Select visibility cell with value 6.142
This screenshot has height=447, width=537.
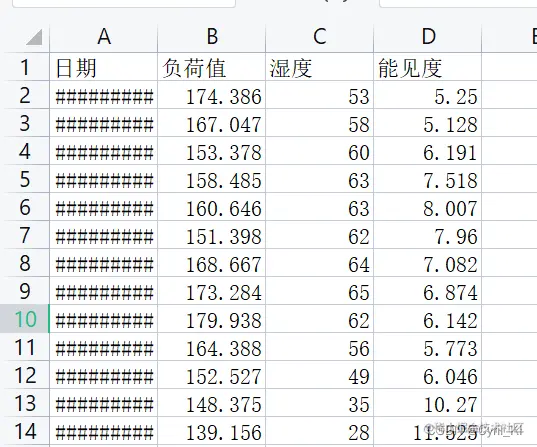(x=427, y=319)
